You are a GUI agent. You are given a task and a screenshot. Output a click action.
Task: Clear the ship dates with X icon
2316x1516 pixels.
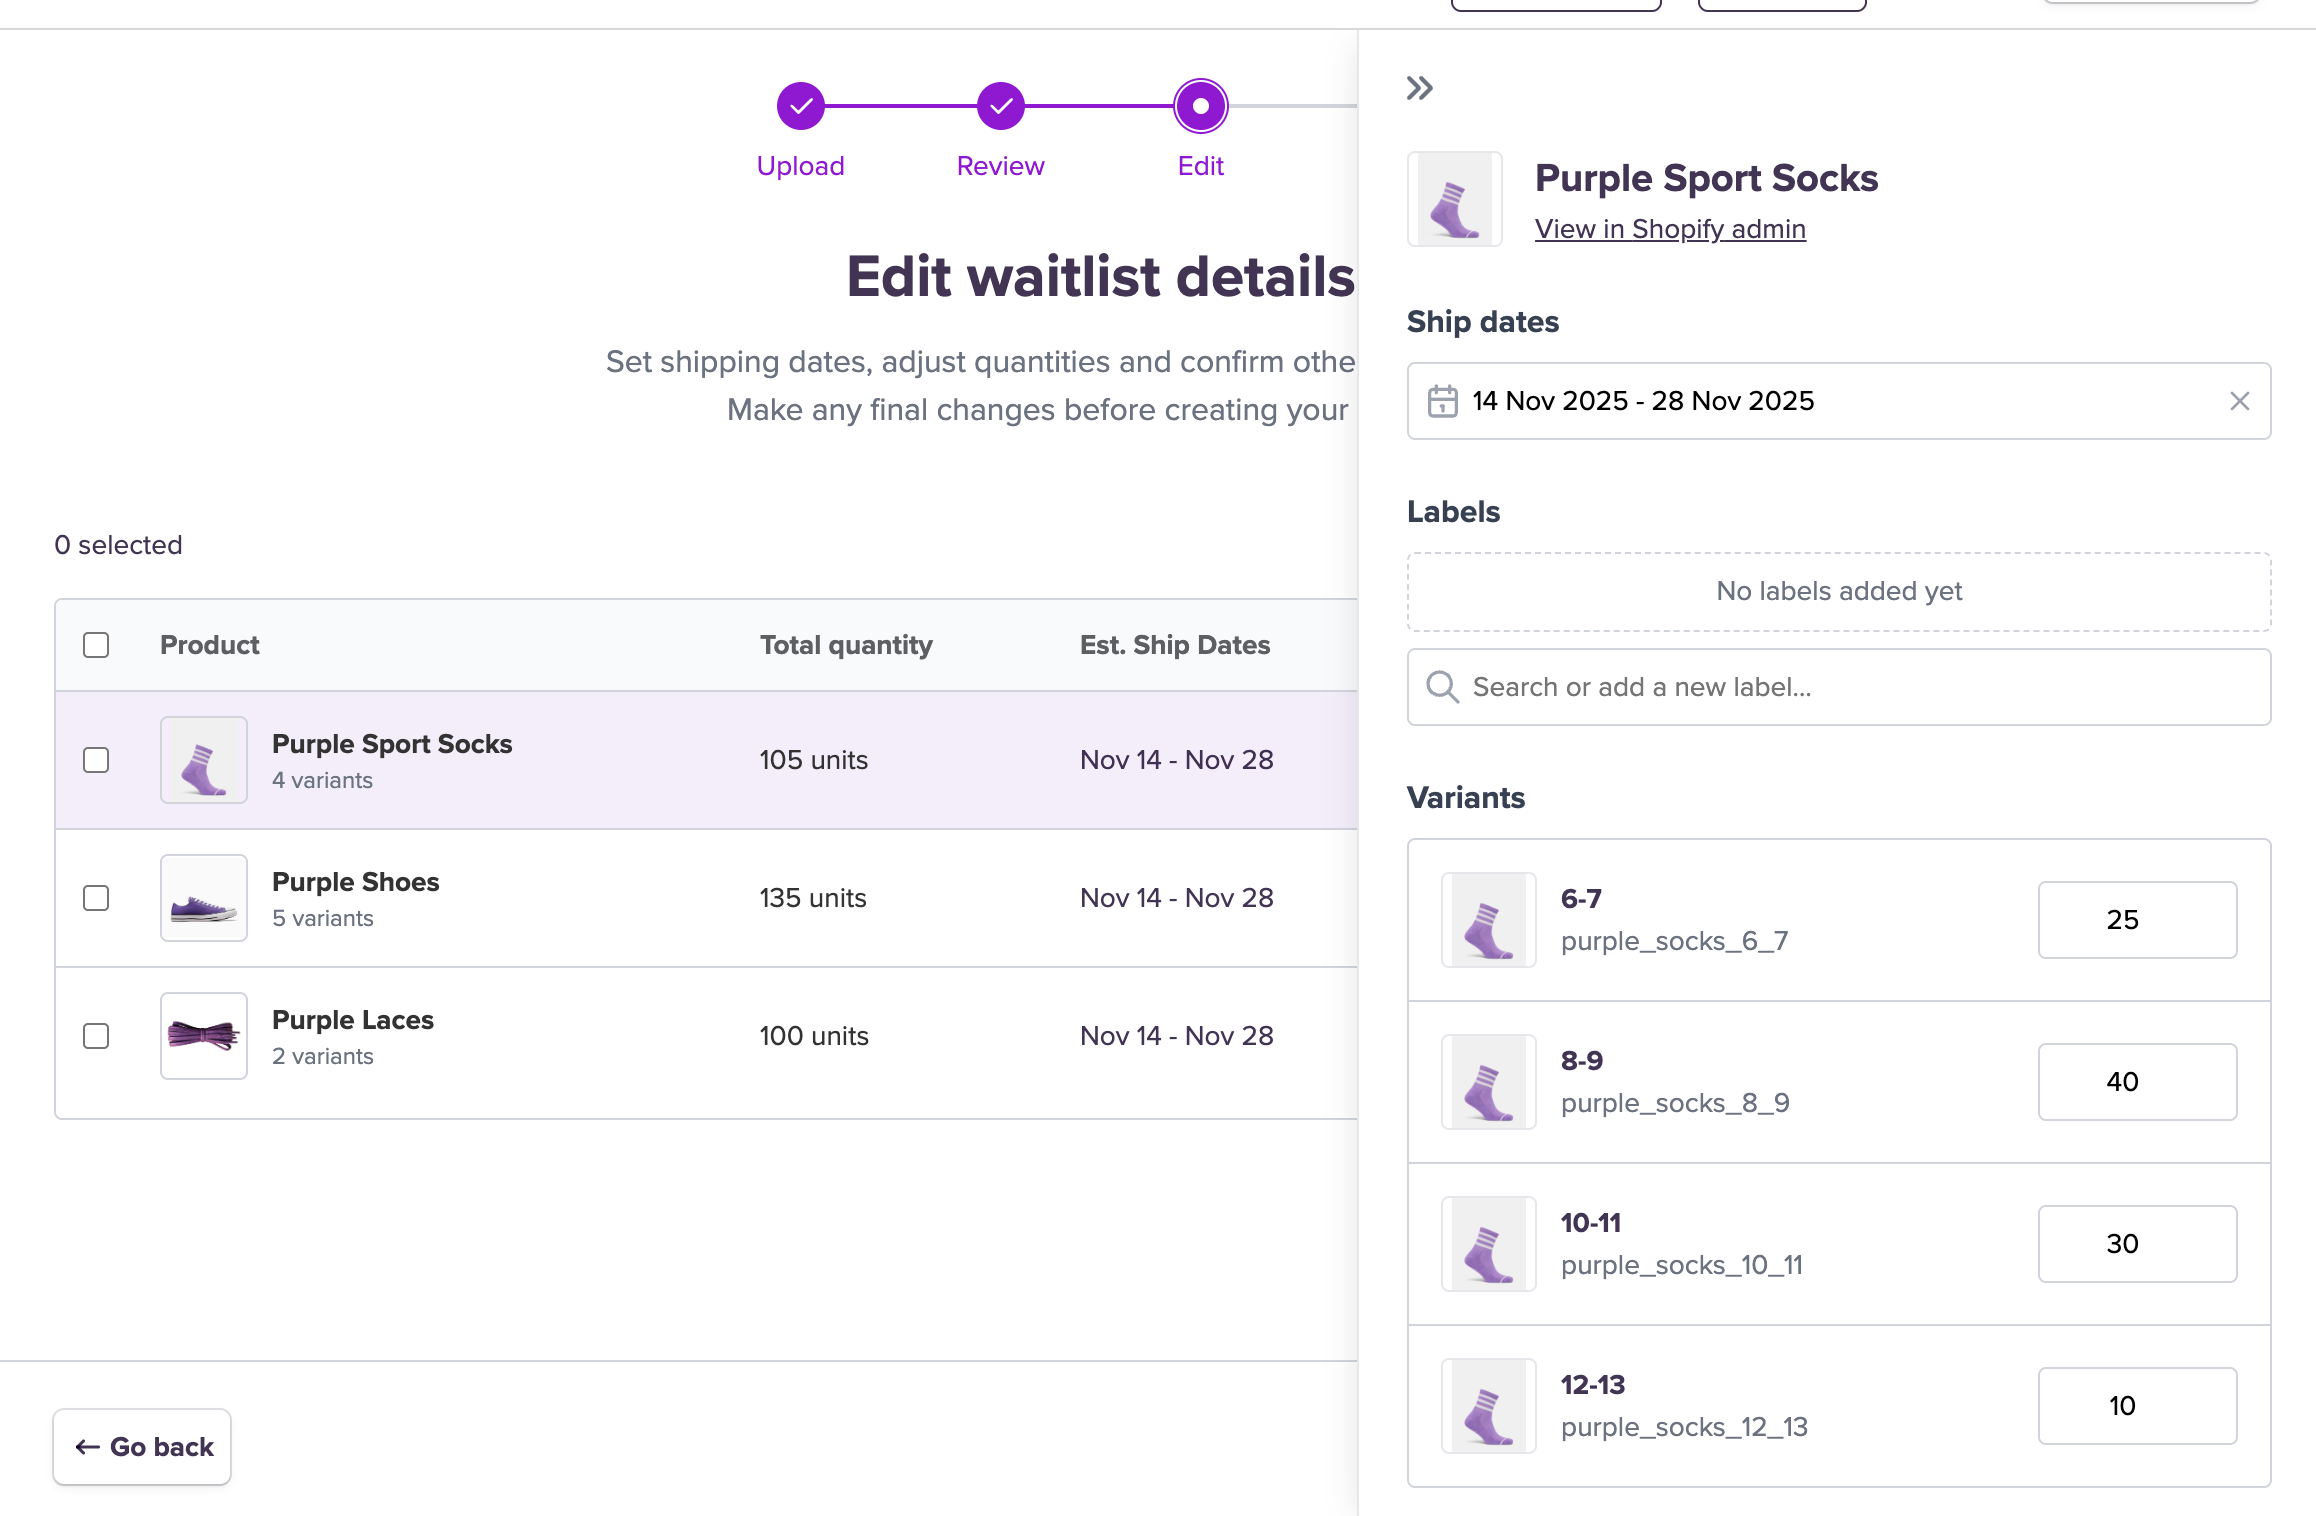click(2239, 401)
